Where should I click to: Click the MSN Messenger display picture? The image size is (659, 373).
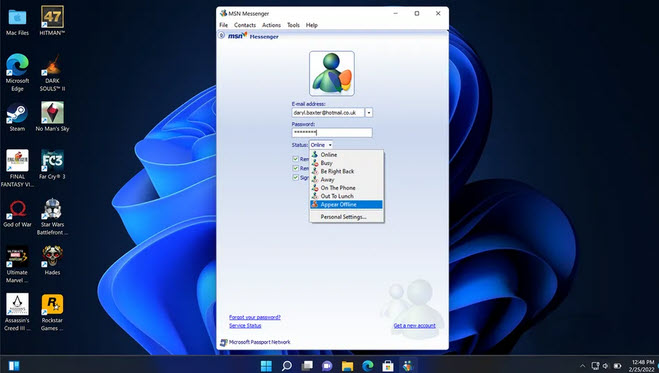pos(332,74)
